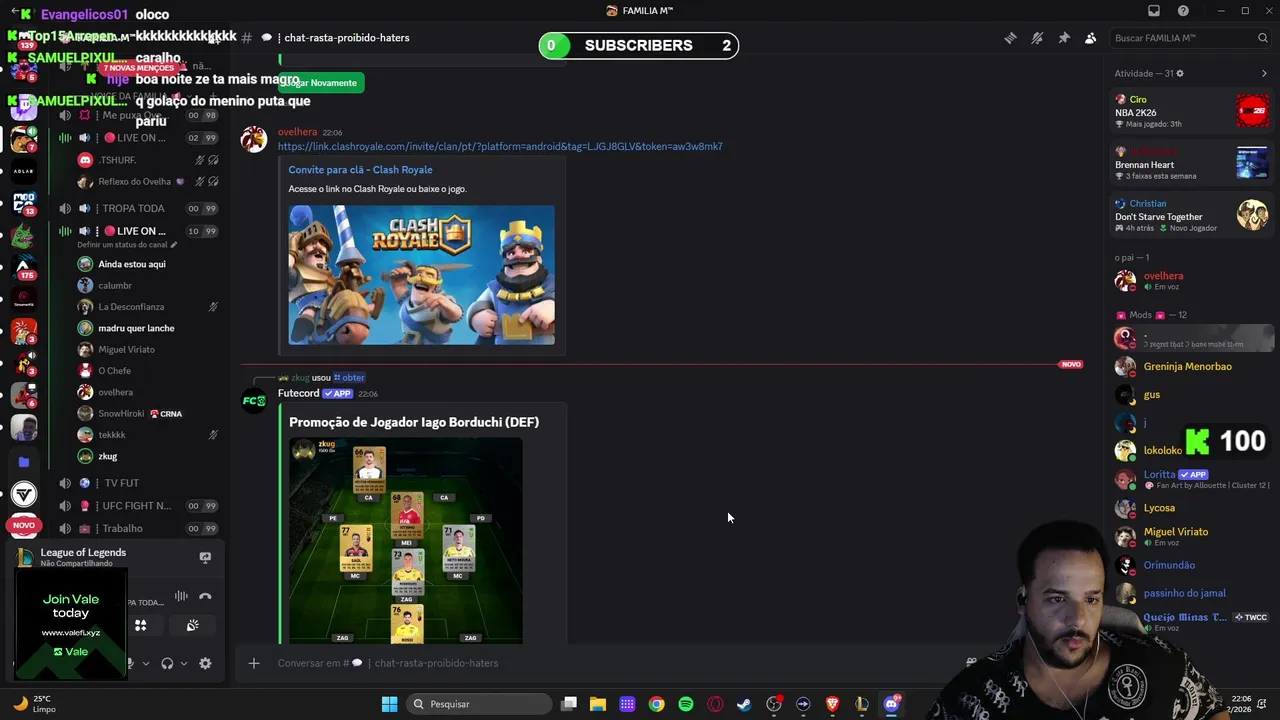Open the Clash Royale invite URL

[500, 146]
